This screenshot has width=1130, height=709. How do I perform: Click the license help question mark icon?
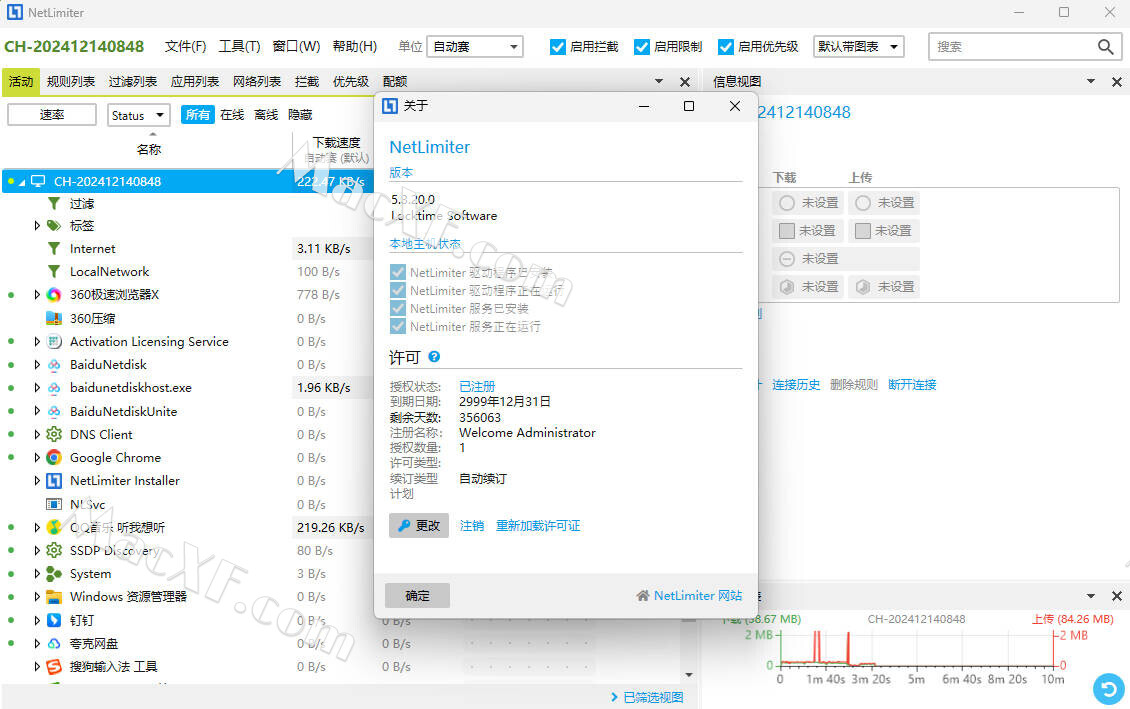[x=434, y=357]
